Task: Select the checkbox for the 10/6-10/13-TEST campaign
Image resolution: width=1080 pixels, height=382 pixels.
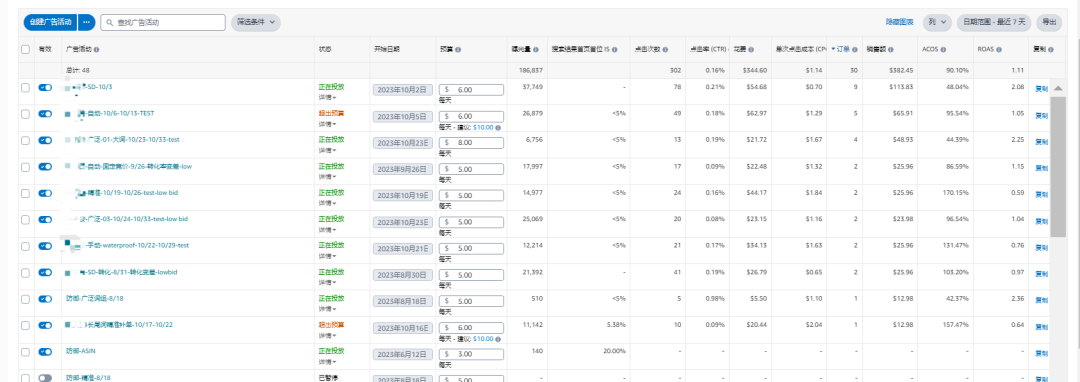Action: pyautogui.click(x=25, y=114)
